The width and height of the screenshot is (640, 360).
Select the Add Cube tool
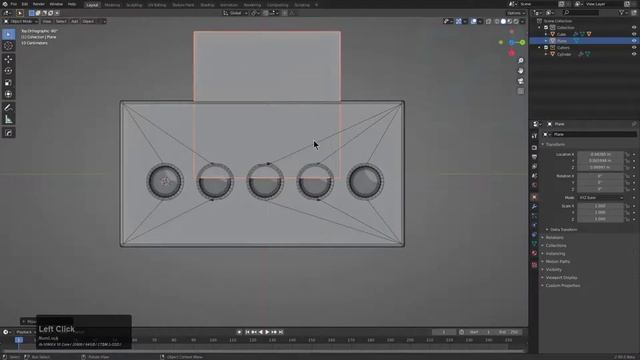tap(8, 133)
